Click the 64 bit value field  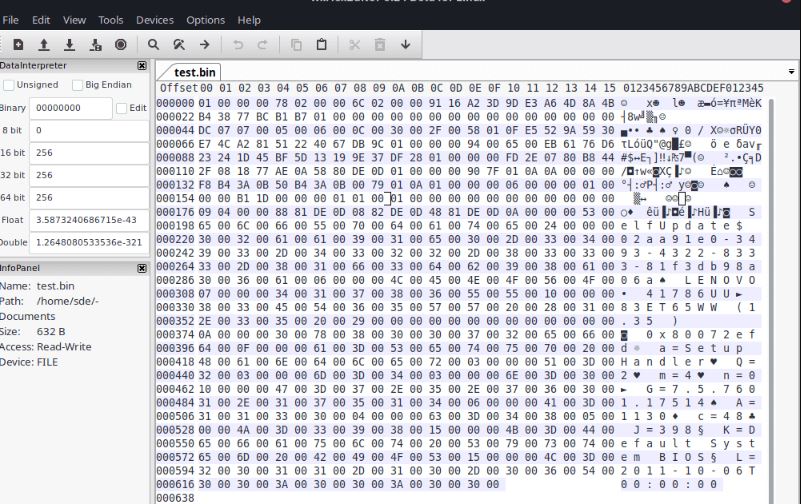pyautogui.click(x=89, y=198)
